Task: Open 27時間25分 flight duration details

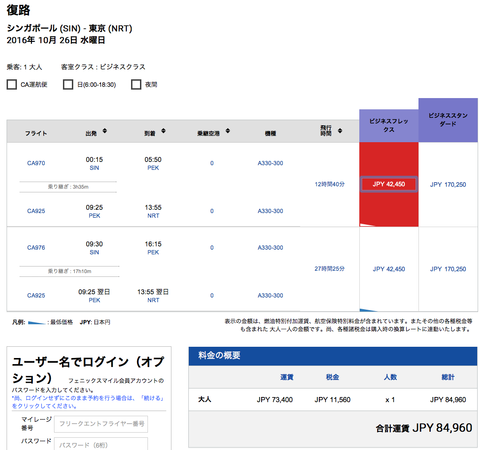Action: tap(329, 269)
